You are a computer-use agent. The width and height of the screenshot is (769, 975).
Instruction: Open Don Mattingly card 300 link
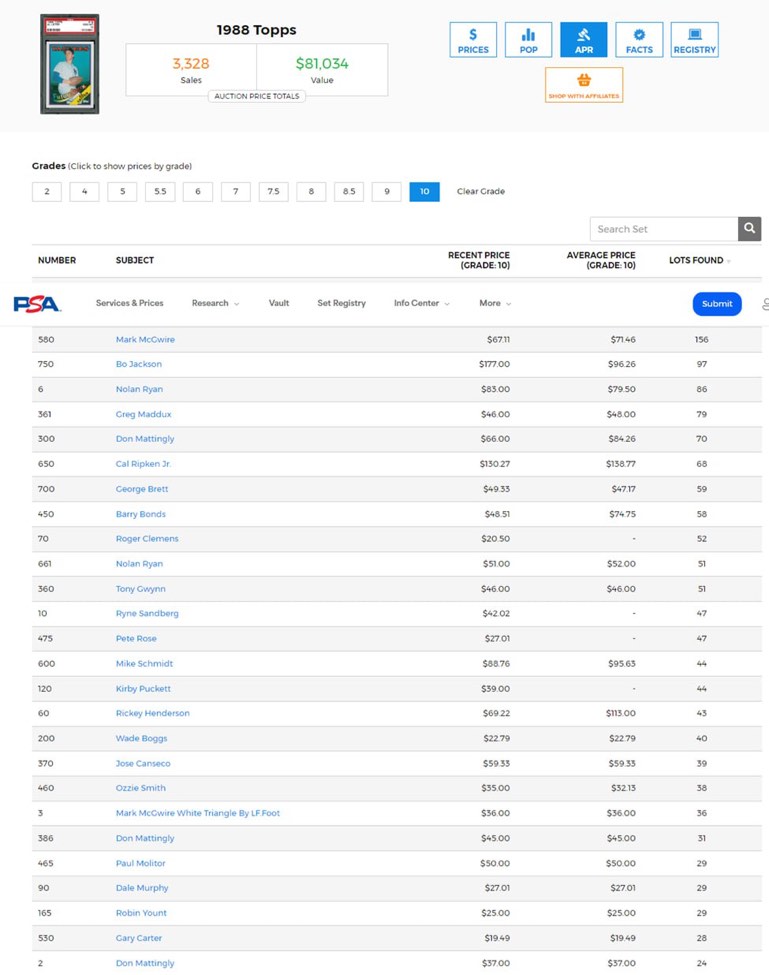click(145, 439)
